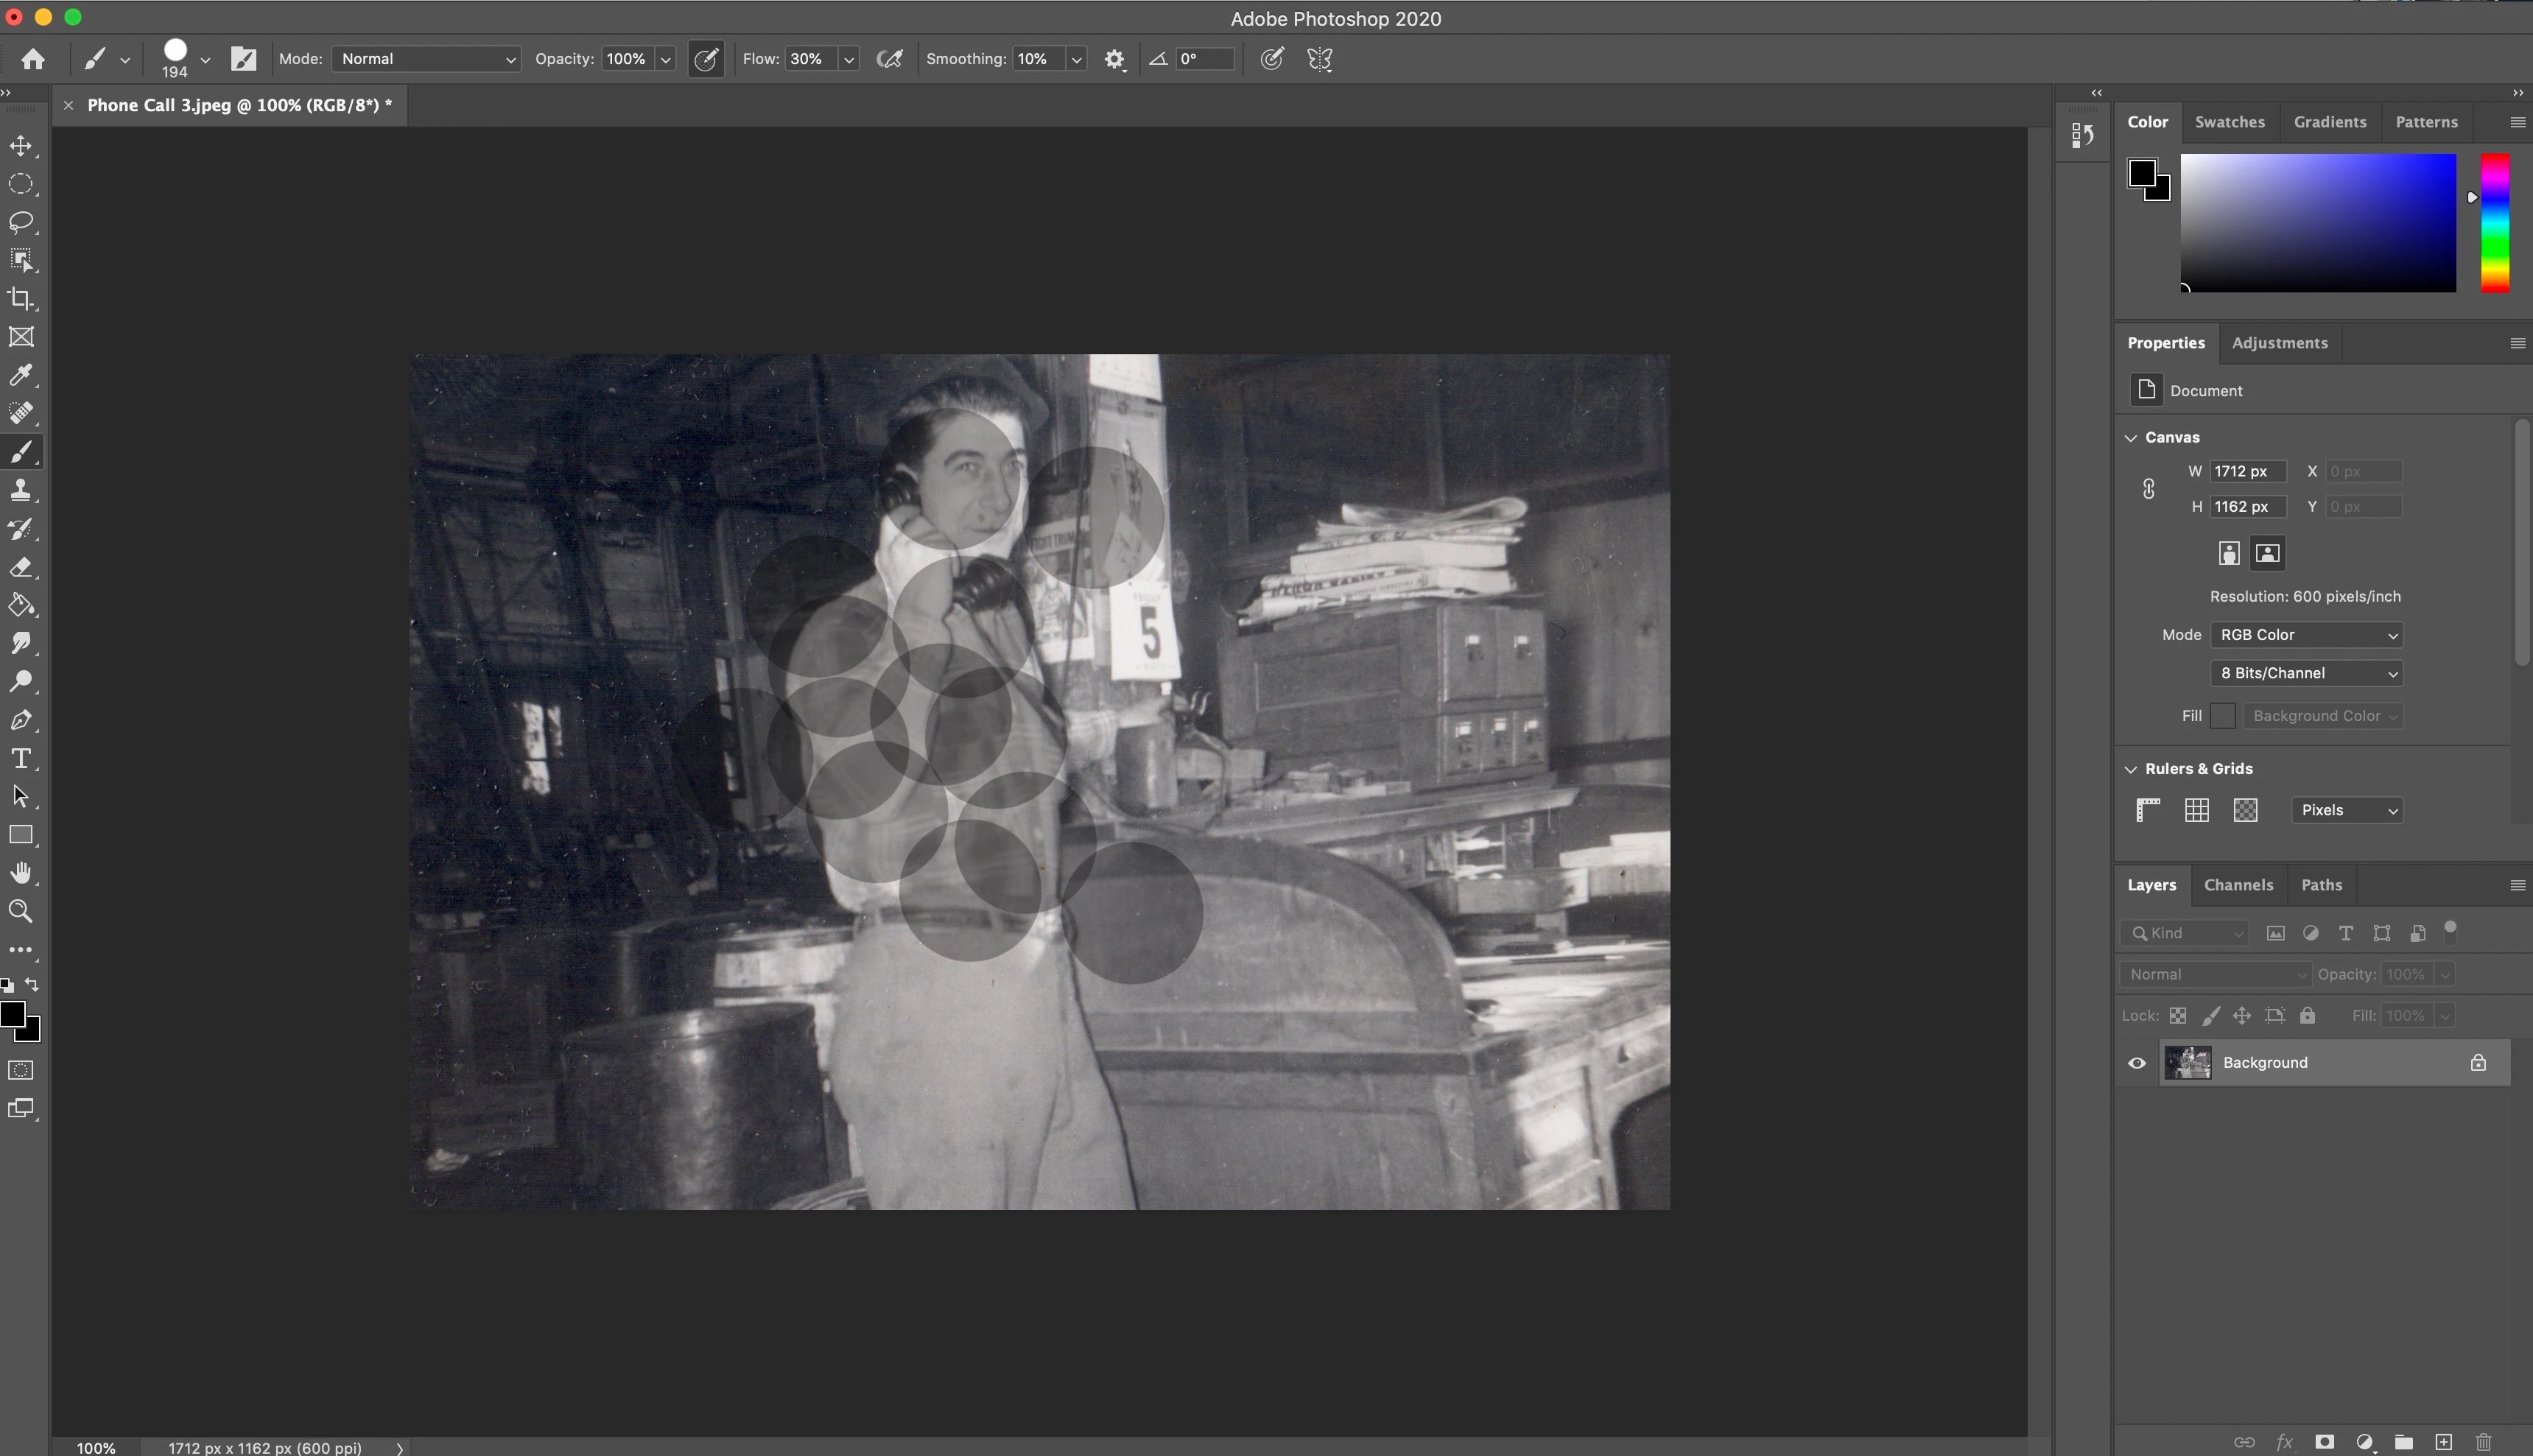Viewport: 2533px width, 1456px height.
Task: Pick the Eyedropper tool
Action: pos(21,375)
